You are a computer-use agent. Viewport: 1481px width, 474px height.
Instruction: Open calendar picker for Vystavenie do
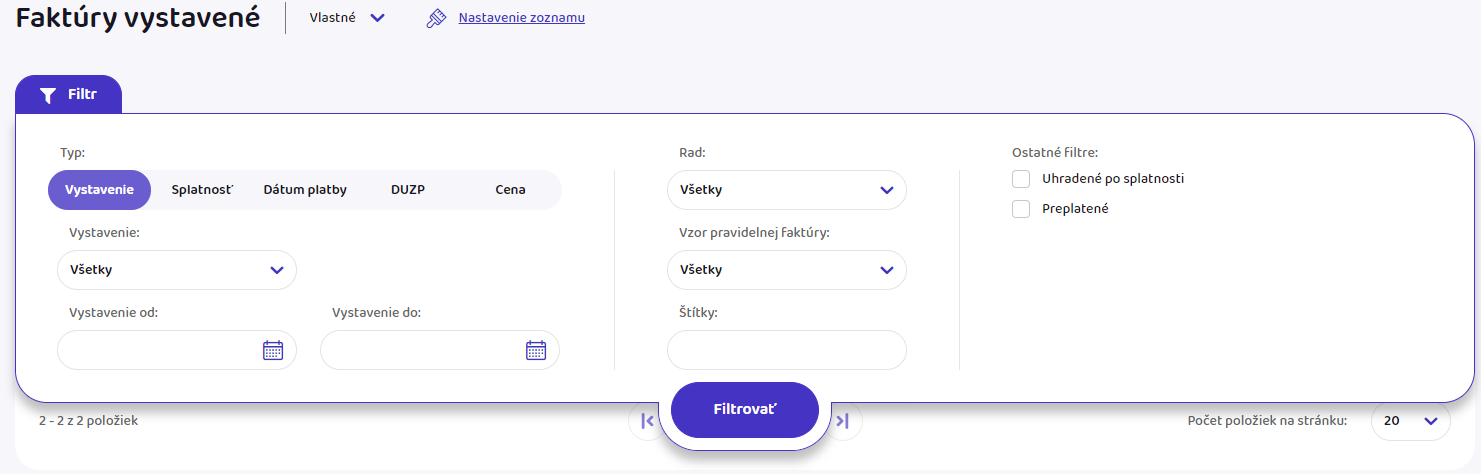coord(536,350)
